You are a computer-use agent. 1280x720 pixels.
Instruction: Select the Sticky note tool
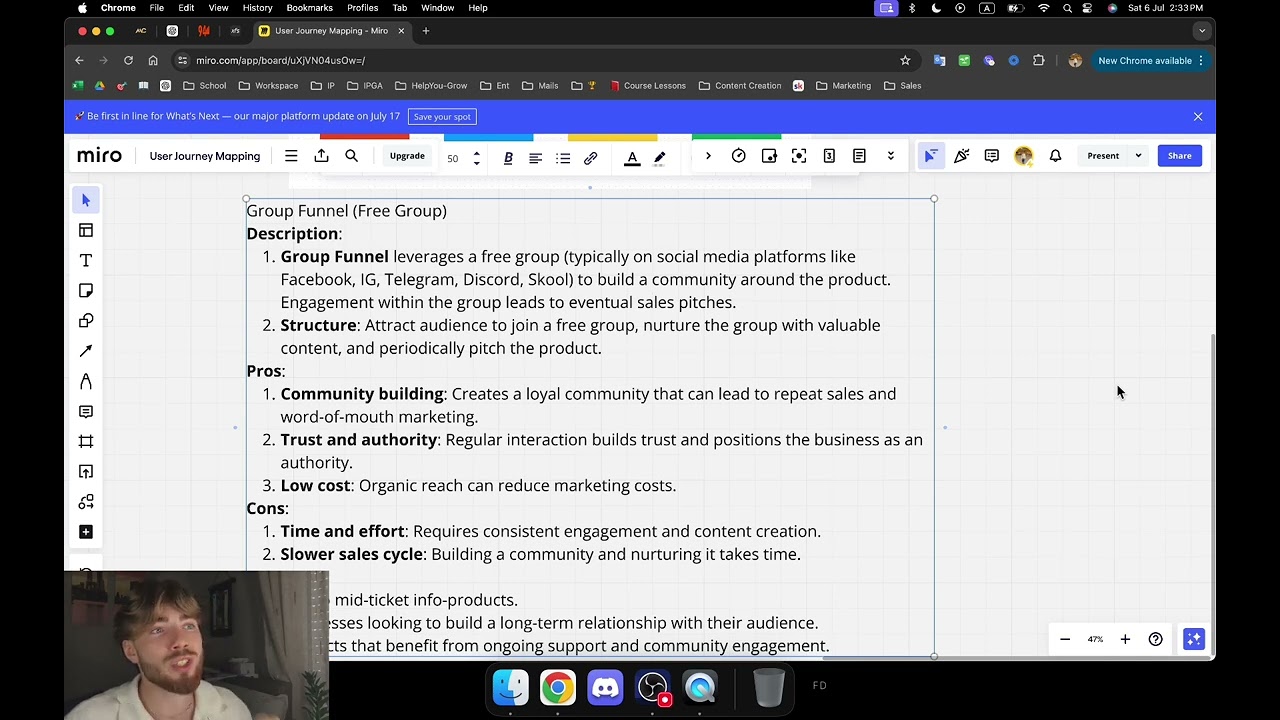tap(86, 290)
